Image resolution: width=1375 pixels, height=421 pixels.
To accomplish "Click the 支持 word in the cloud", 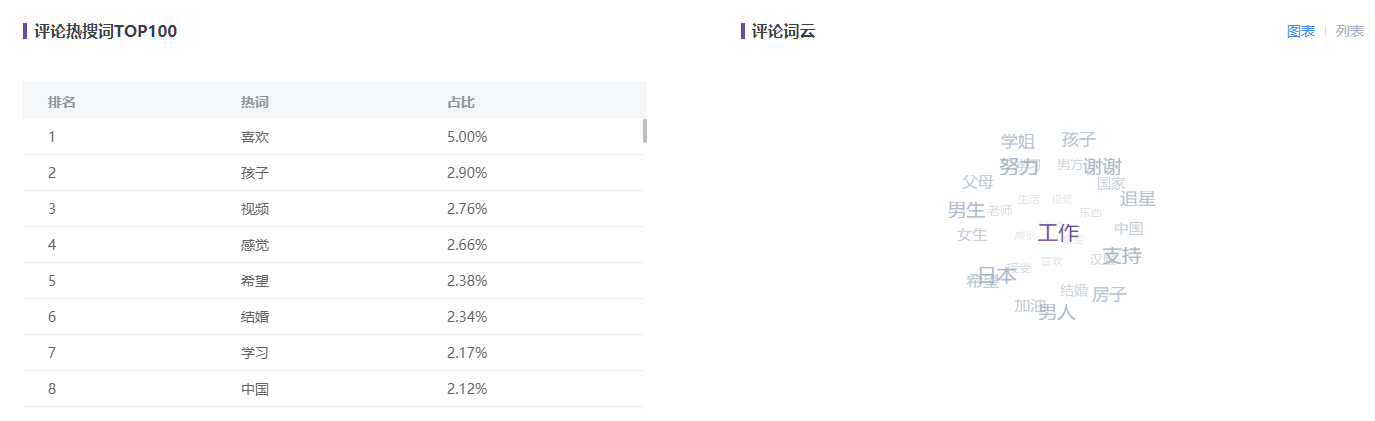I will 1122,256.
